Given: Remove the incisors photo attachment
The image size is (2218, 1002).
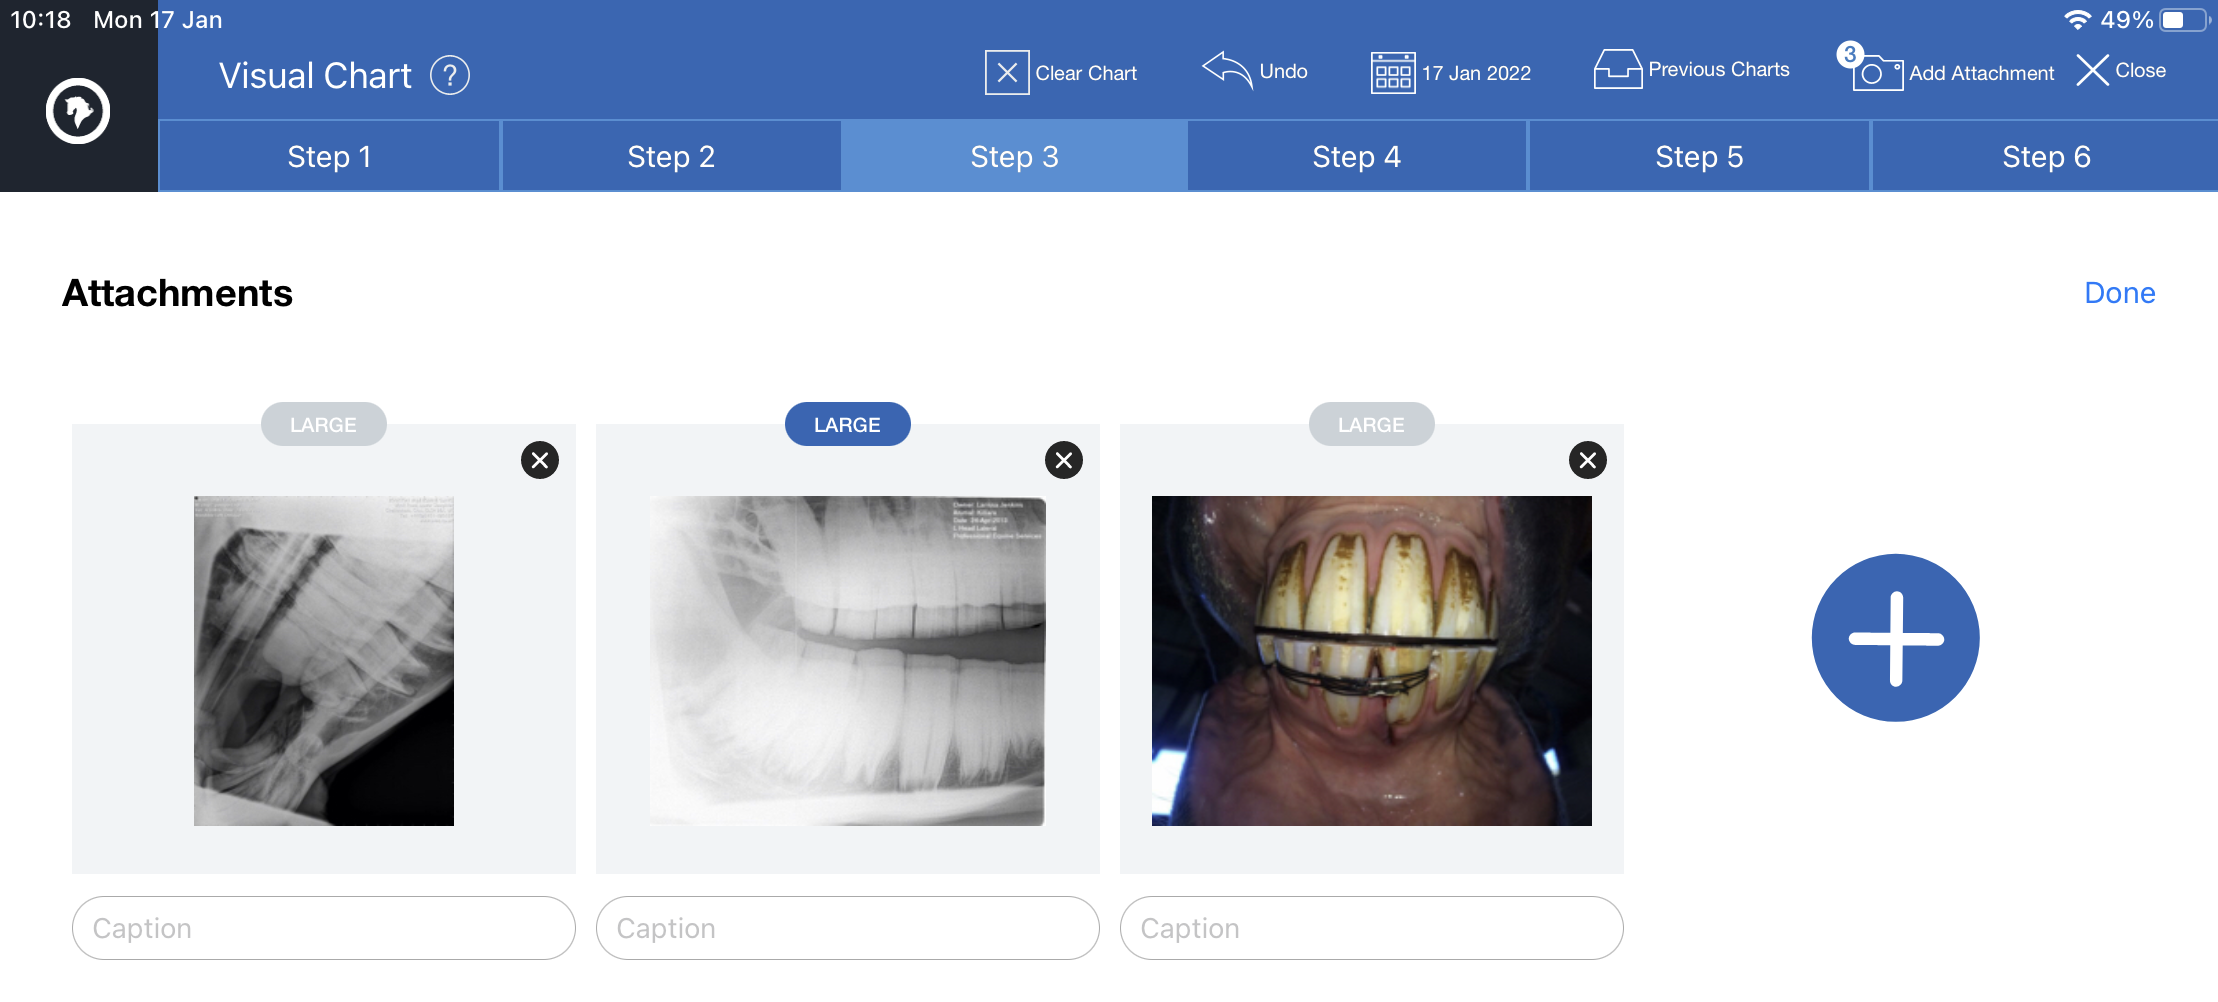Looking at the screenshot, I should coord(1588,460).
